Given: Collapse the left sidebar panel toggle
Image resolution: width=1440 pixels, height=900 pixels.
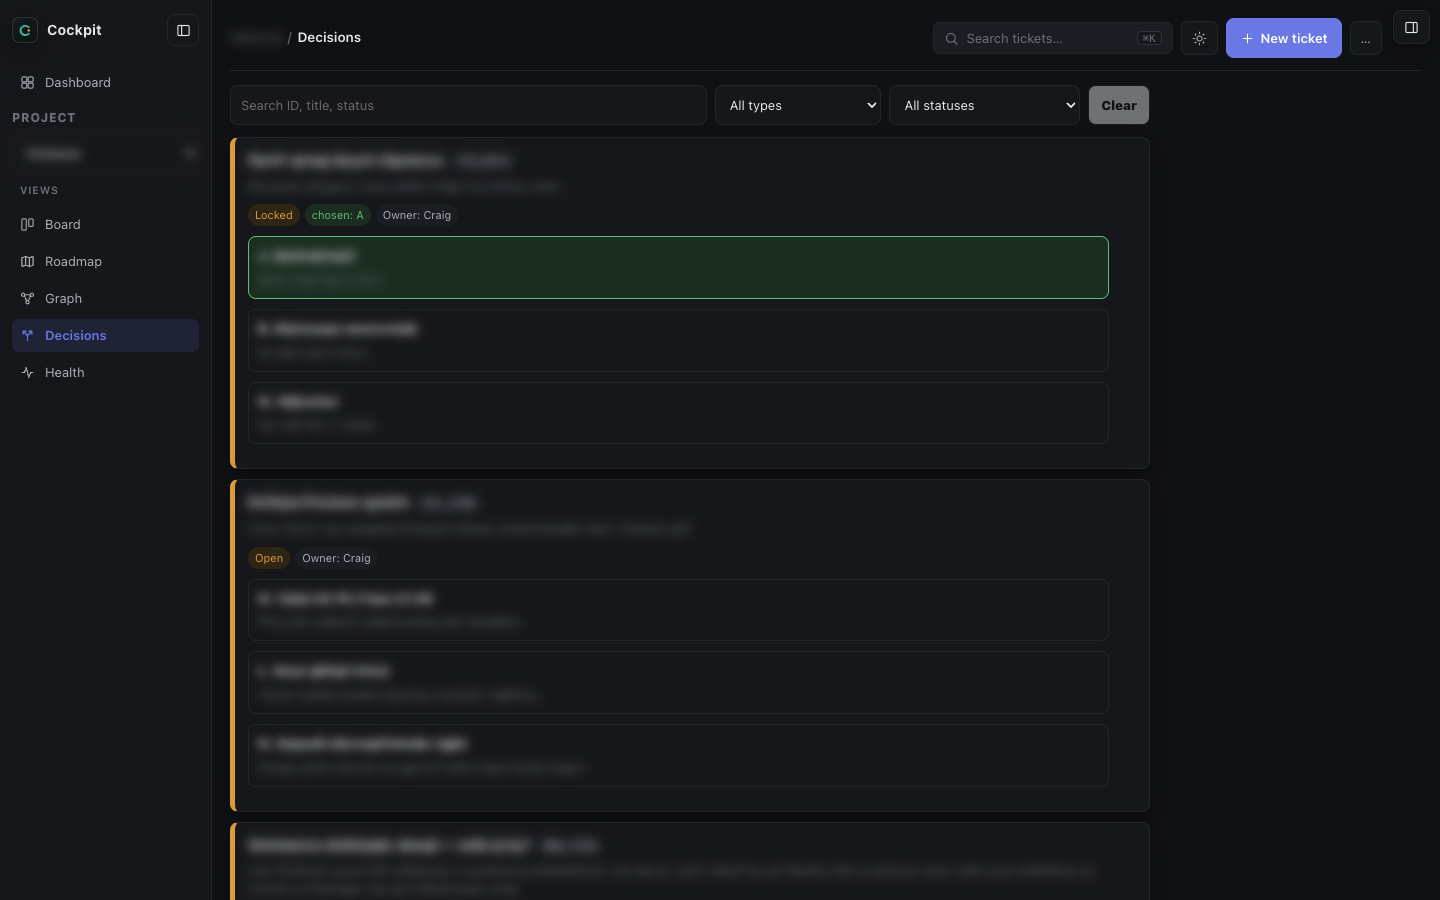Looking at the screenshot, I should [x=183, y=30].
